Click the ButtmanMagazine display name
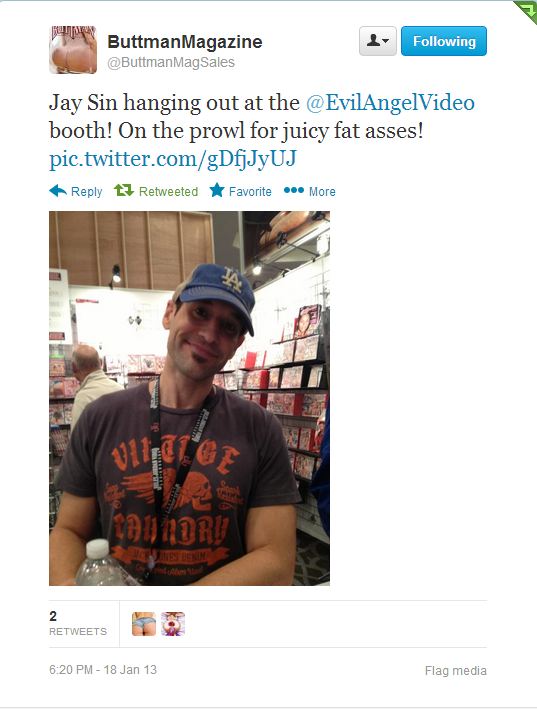This screenshot has width=537, height=709. click(185, 42)
